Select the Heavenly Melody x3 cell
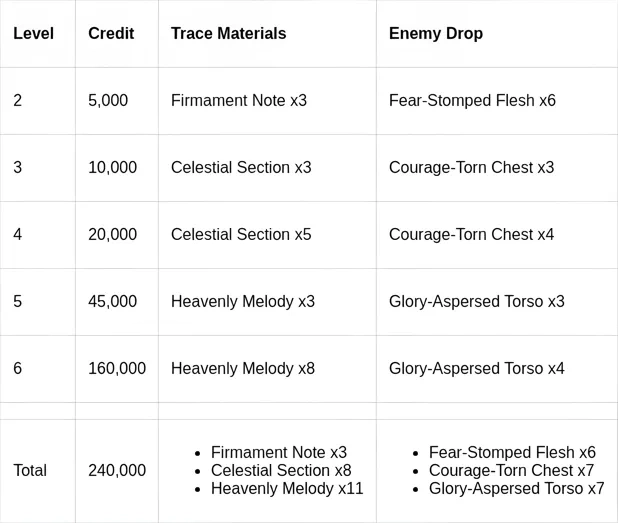Viewport: 618px width, 523px height. [x=242, y=302]
